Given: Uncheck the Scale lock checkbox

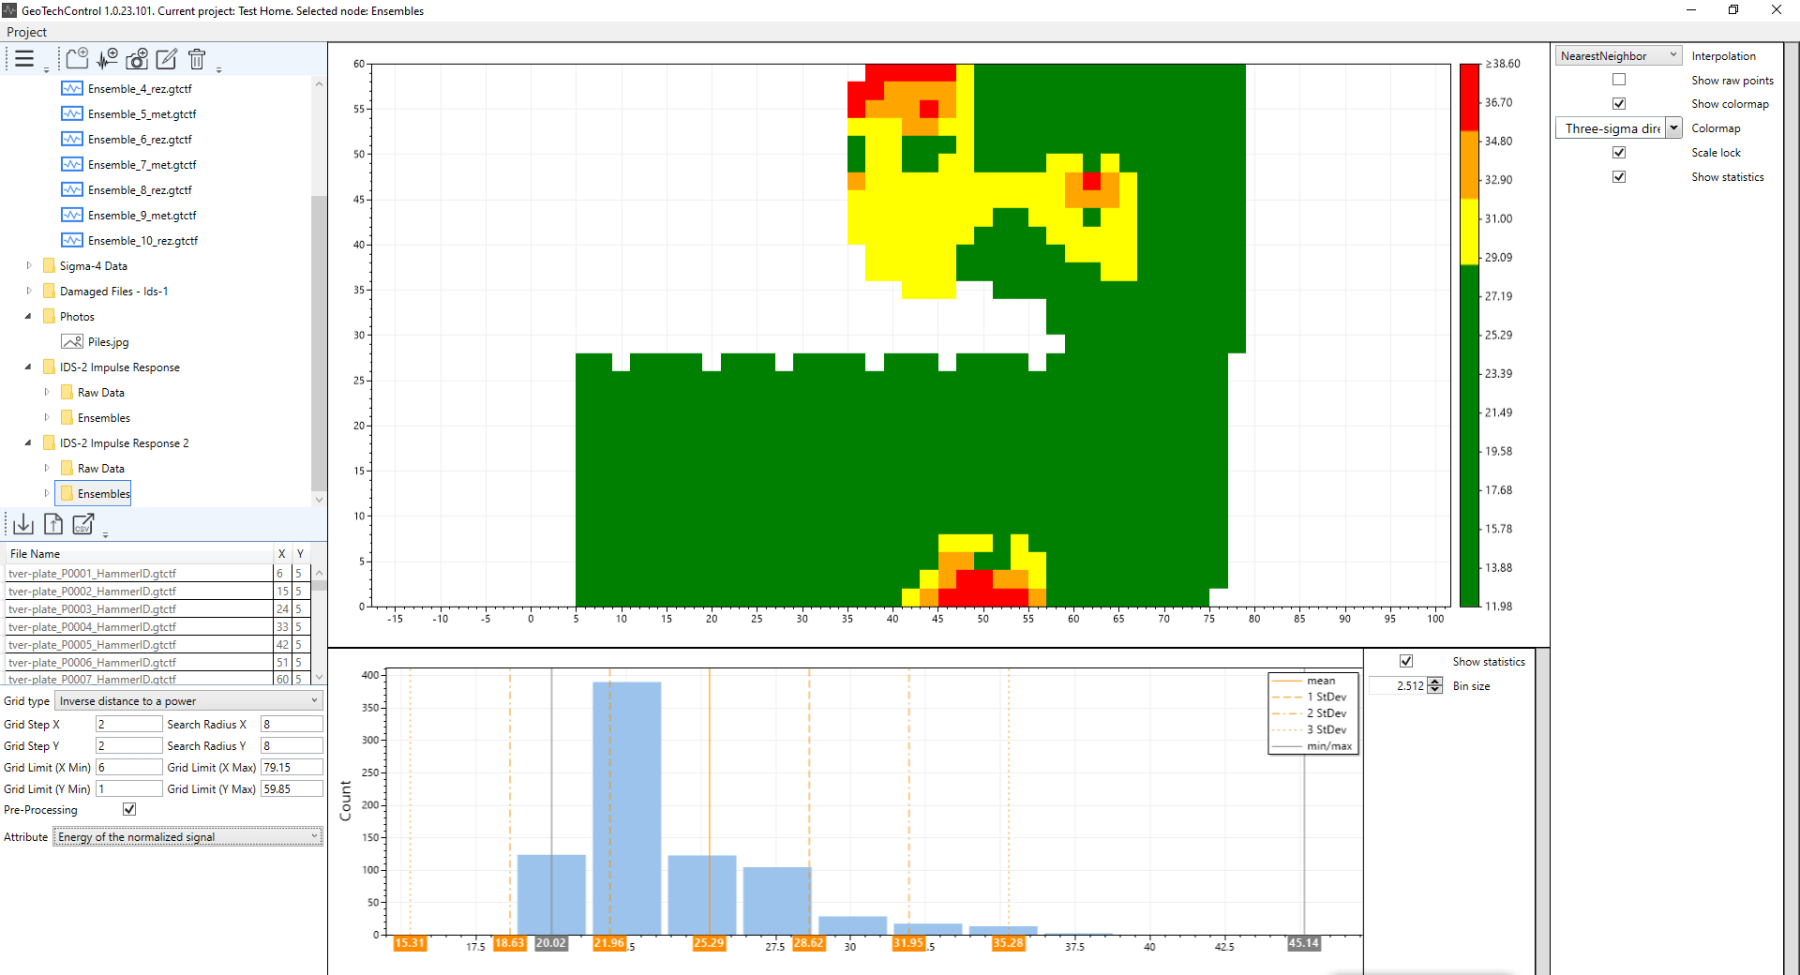Looking at the screenshot, I should click(x=1619, y=153).
